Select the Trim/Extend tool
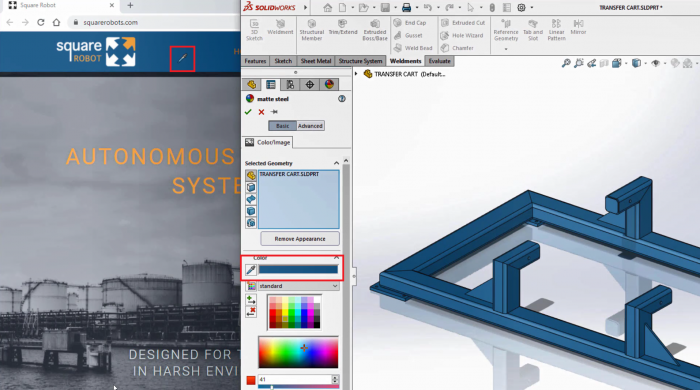 point(343,27)
